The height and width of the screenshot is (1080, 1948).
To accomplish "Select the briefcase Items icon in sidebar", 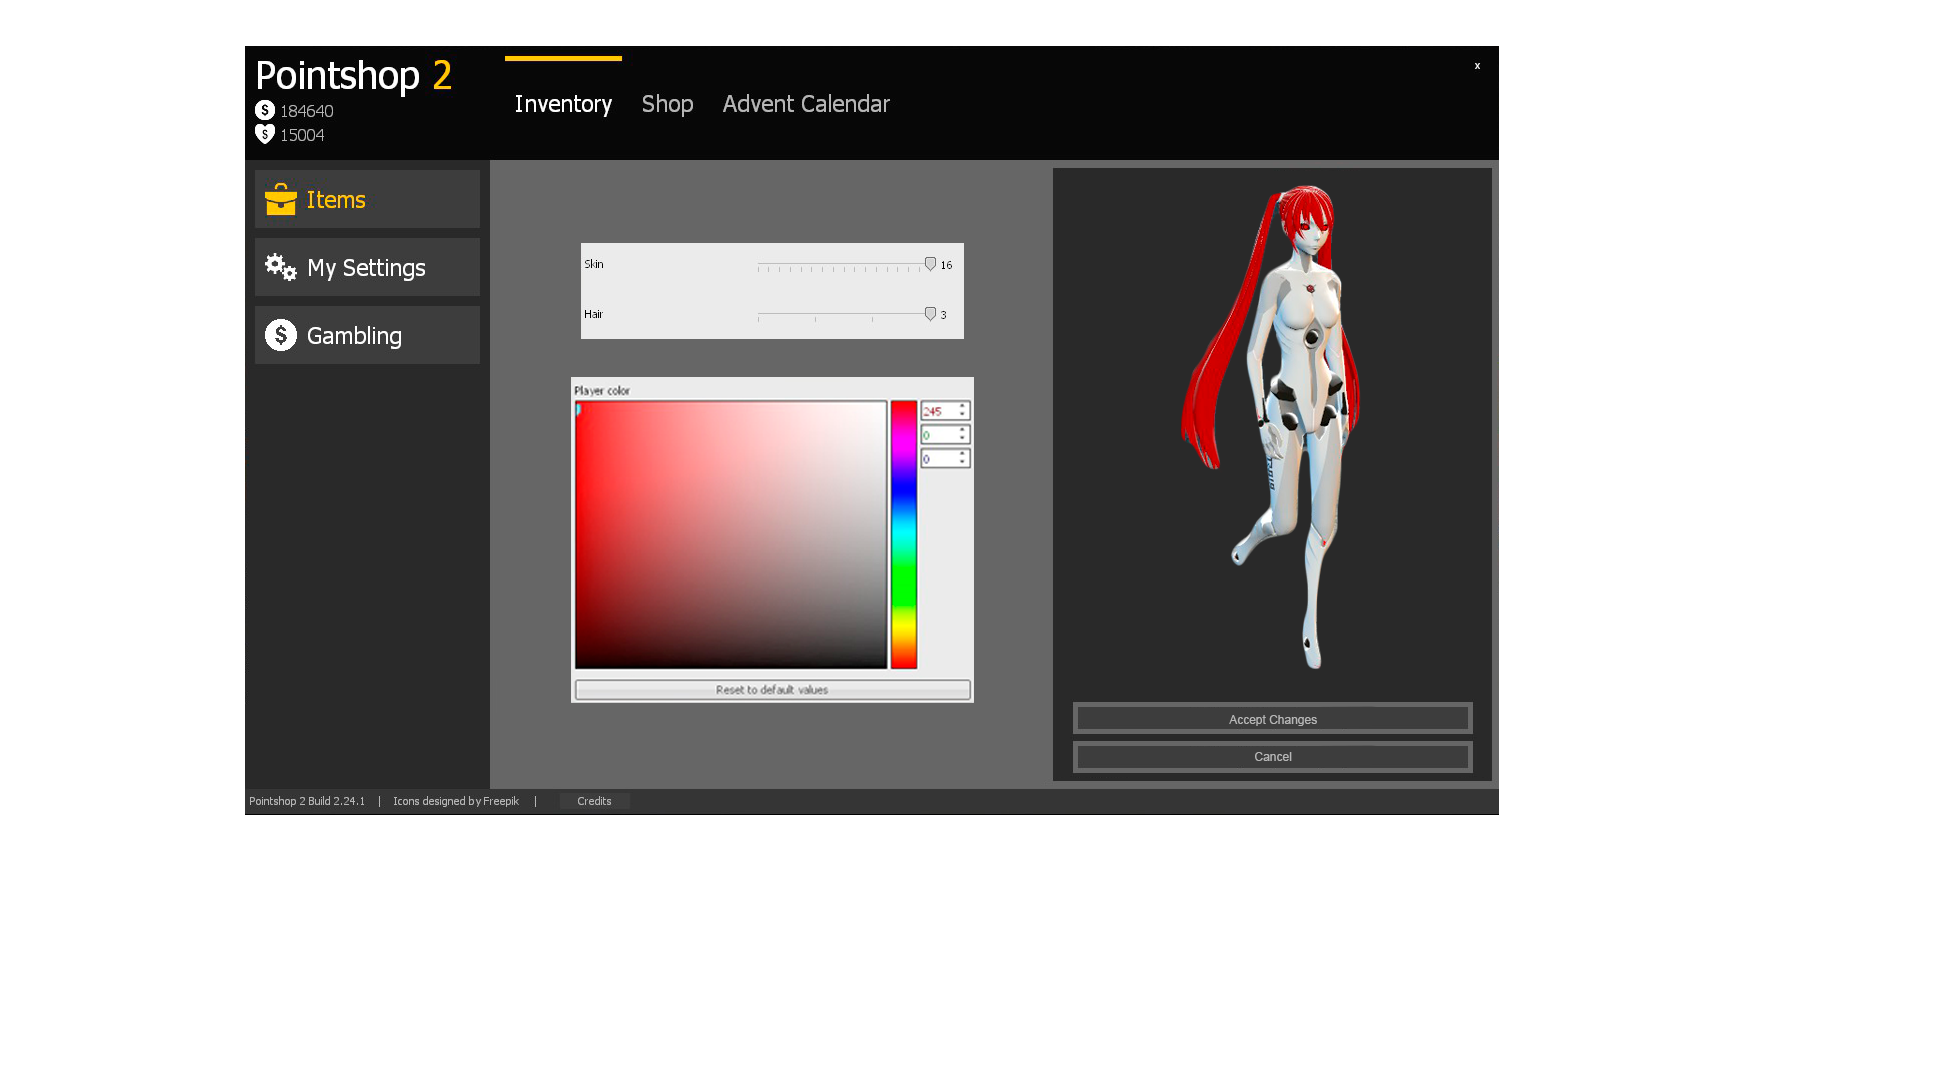I will coord(282,199).
